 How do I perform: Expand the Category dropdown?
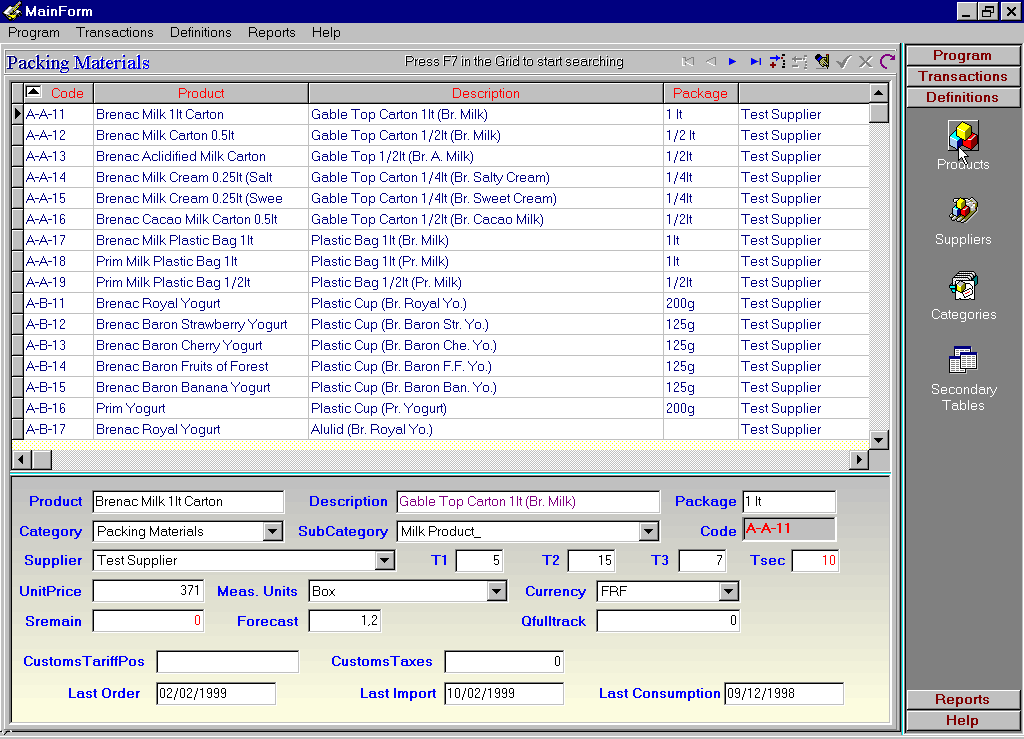pos(273,532)
